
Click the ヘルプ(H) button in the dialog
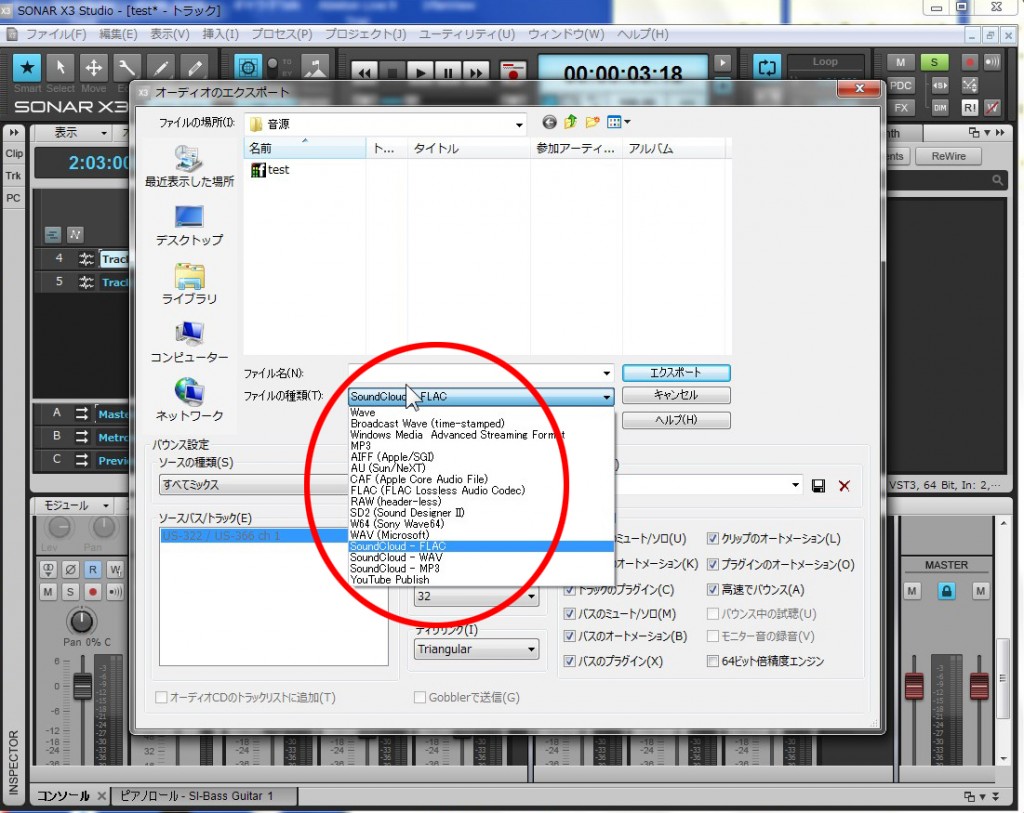pos(676,420)
